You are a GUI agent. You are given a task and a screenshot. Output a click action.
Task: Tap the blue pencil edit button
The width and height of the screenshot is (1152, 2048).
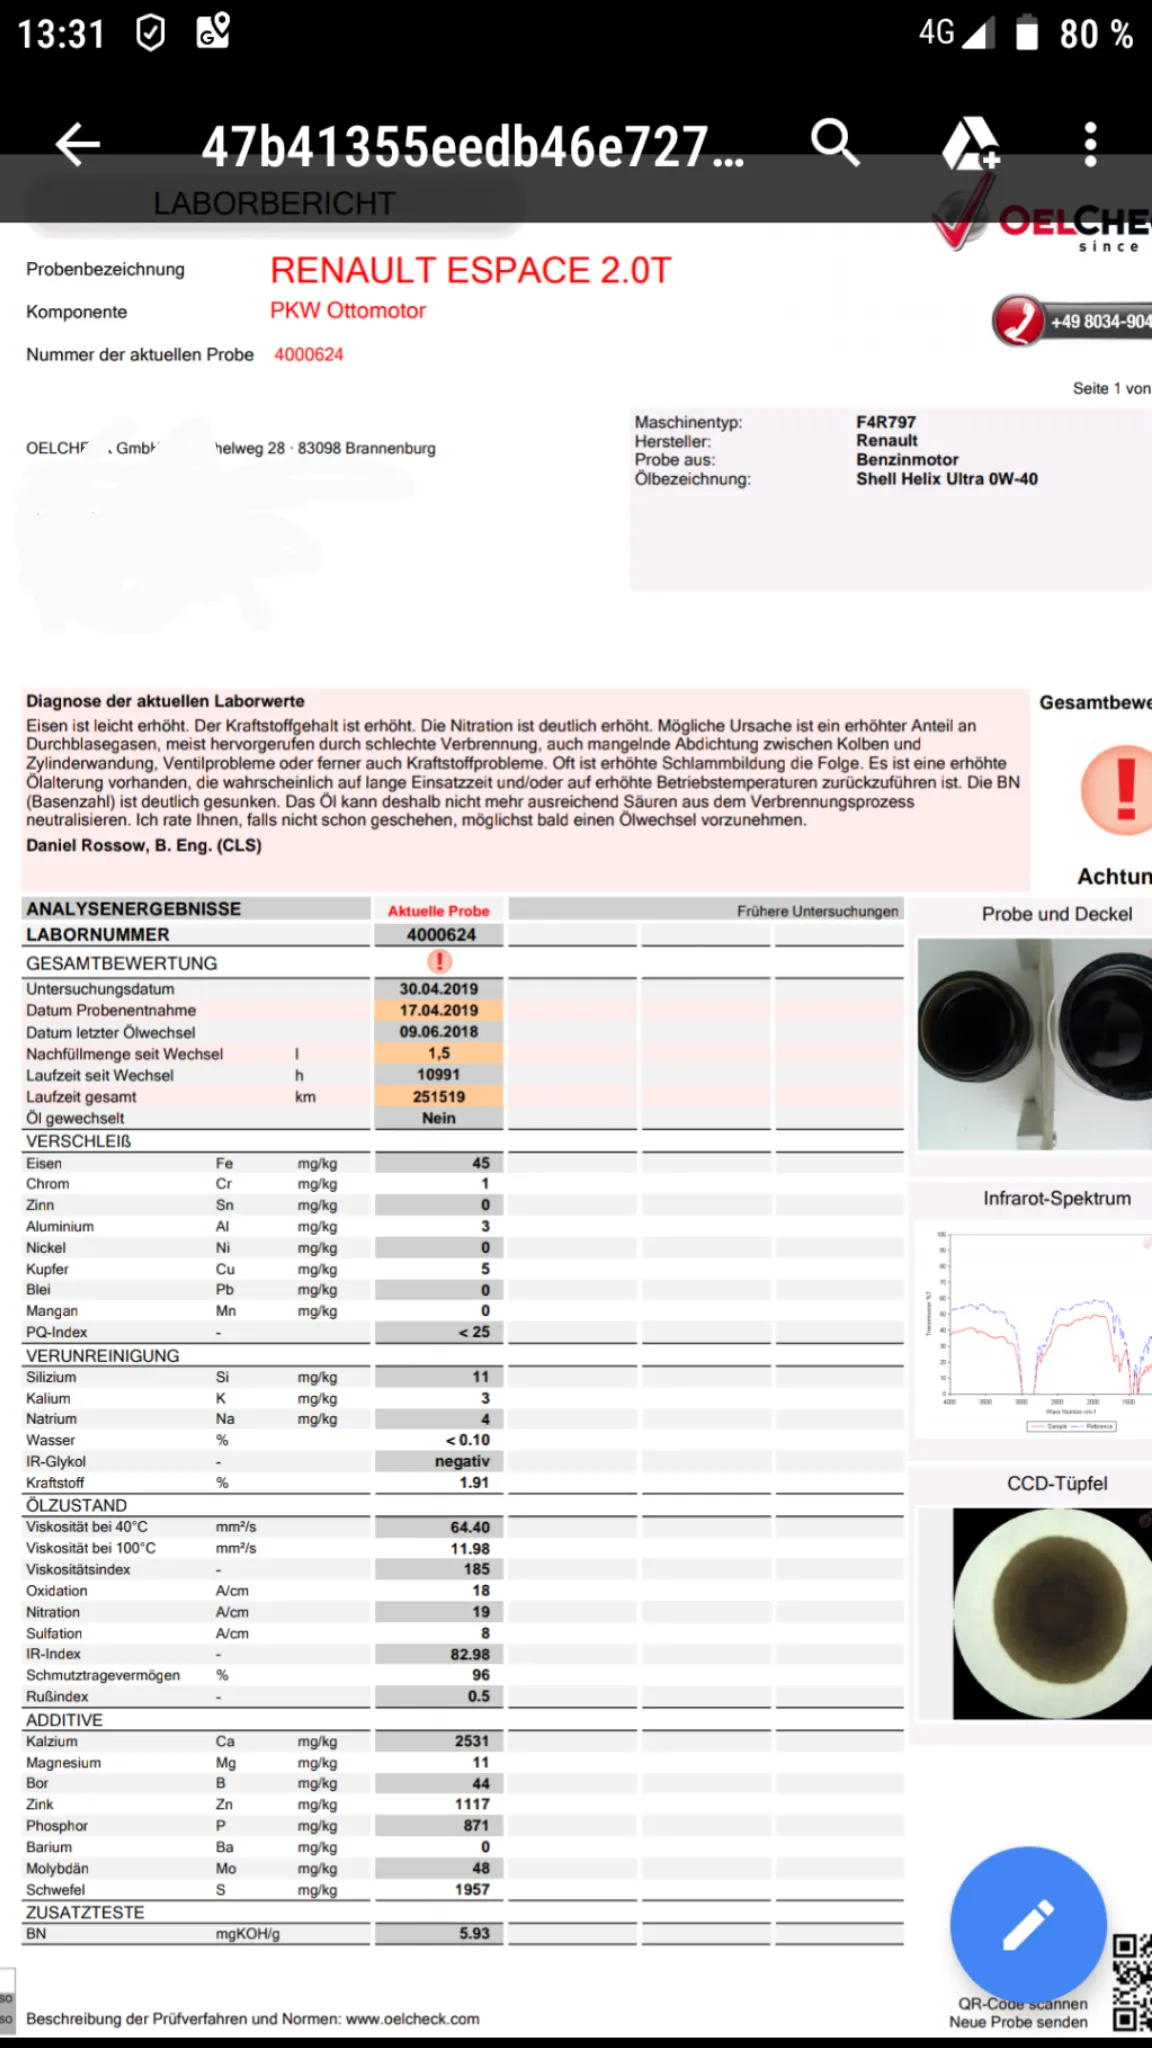point(1028,1924)
